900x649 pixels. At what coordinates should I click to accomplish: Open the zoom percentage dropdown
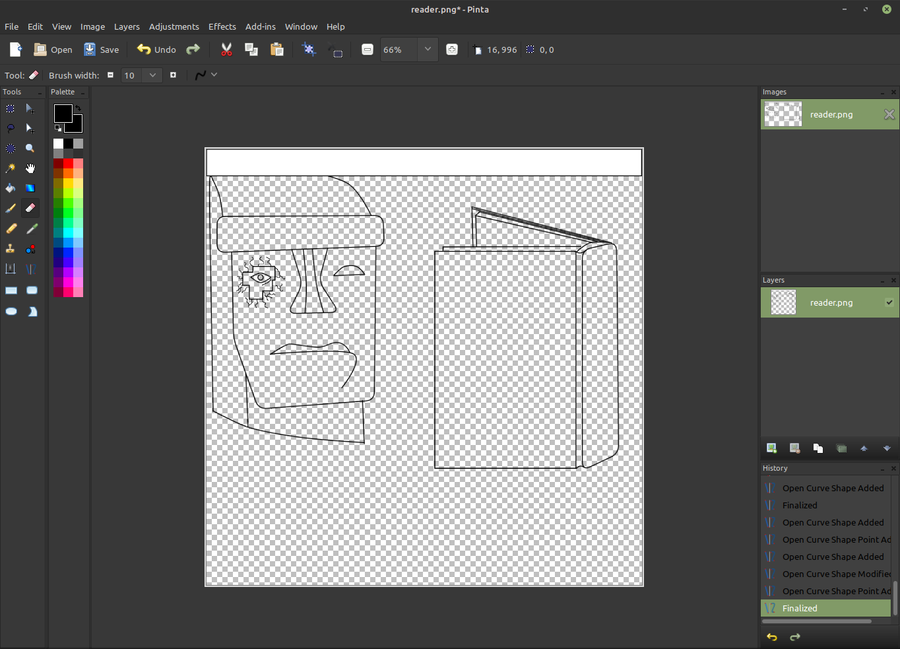coord(428,49)
